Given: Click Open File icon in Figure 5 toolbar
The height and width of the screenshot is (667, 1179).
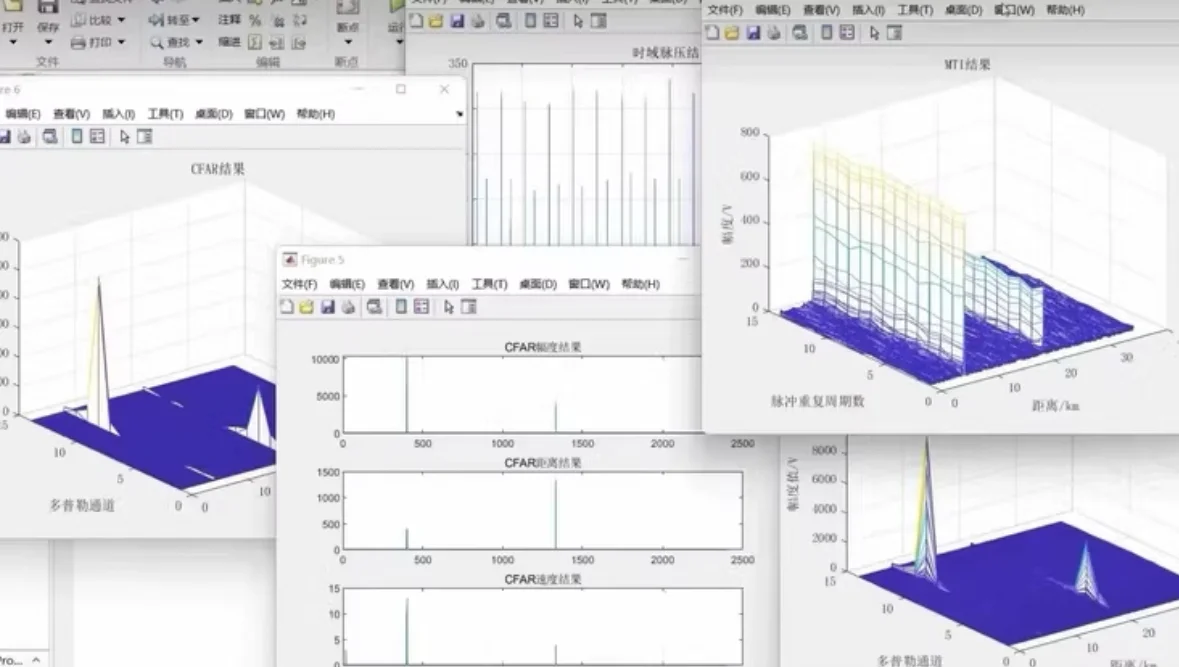Looking at the screenshot, I should [306, 307].
